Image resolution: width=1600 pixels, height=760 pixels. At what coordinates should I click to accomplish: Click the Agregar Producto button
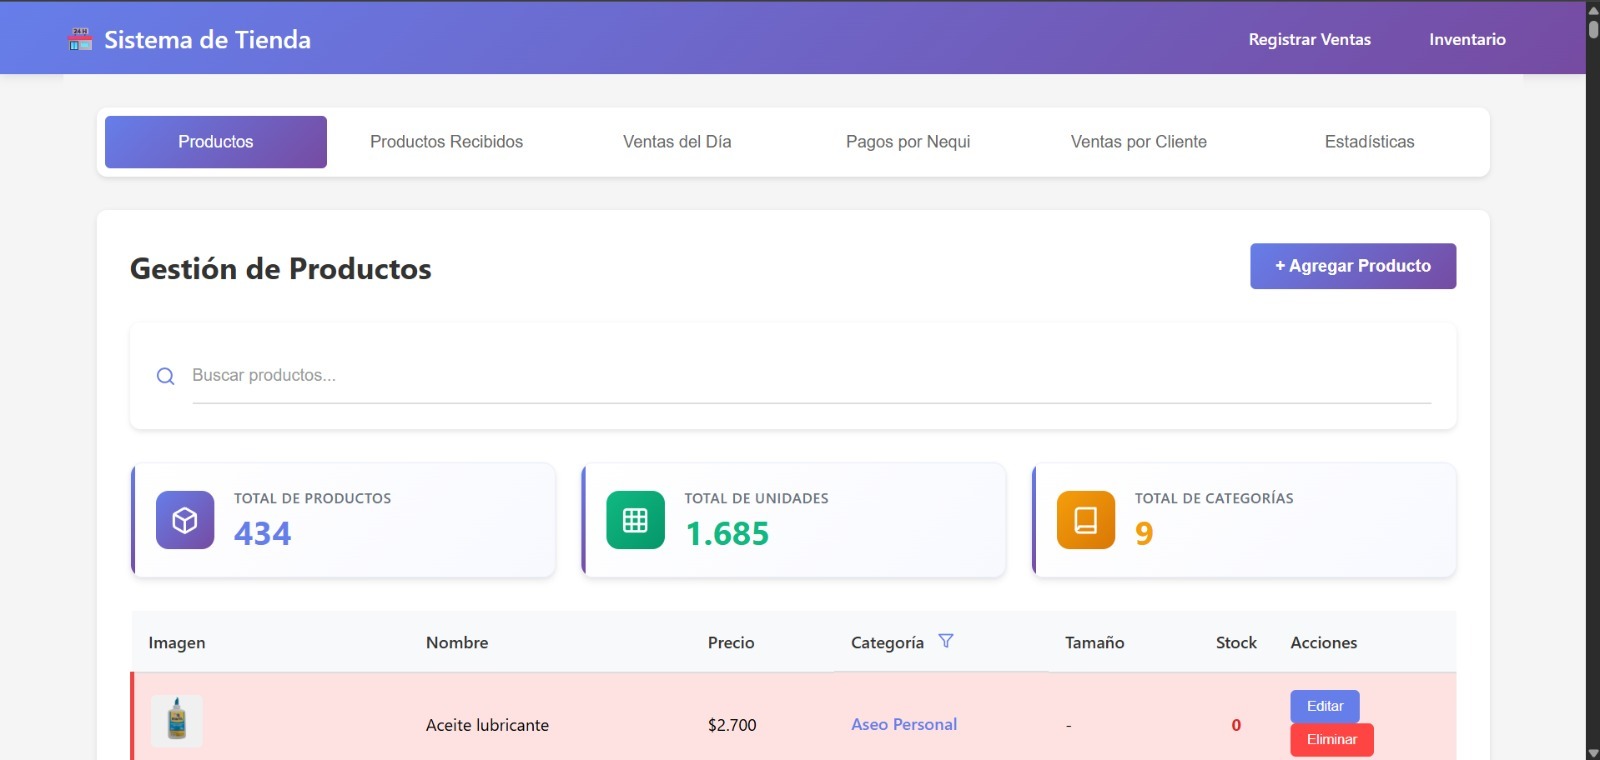[x=1353, y=266]
